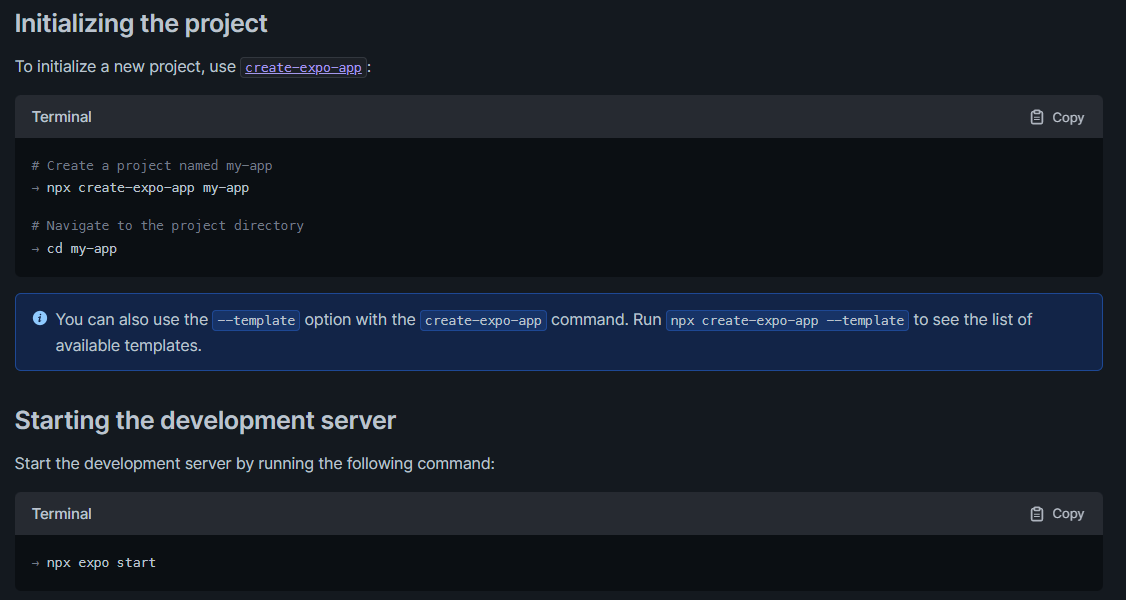Click the 'Start the development server by running' sentence
Viewport: 1126px width, 600px height.
coord(255,464)
